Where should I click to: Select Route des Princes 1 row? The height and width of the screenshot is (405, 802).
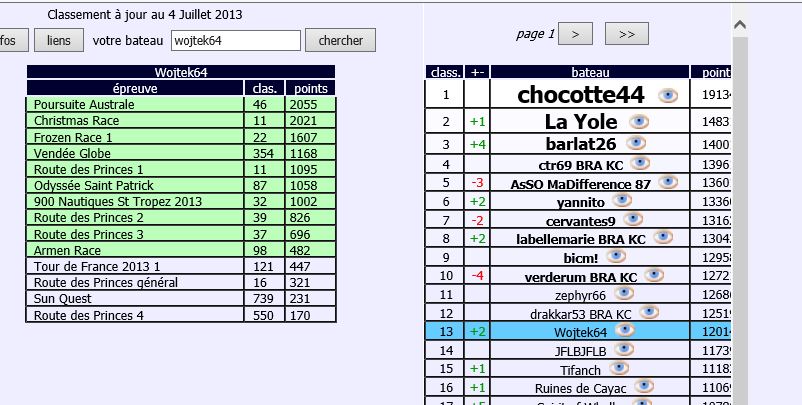[181, 169]
